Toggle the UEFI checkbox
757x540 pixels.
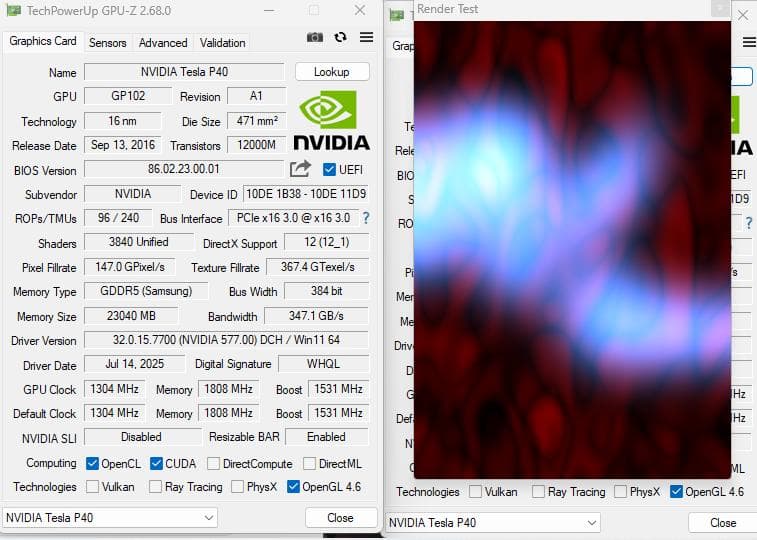[329, 169]
